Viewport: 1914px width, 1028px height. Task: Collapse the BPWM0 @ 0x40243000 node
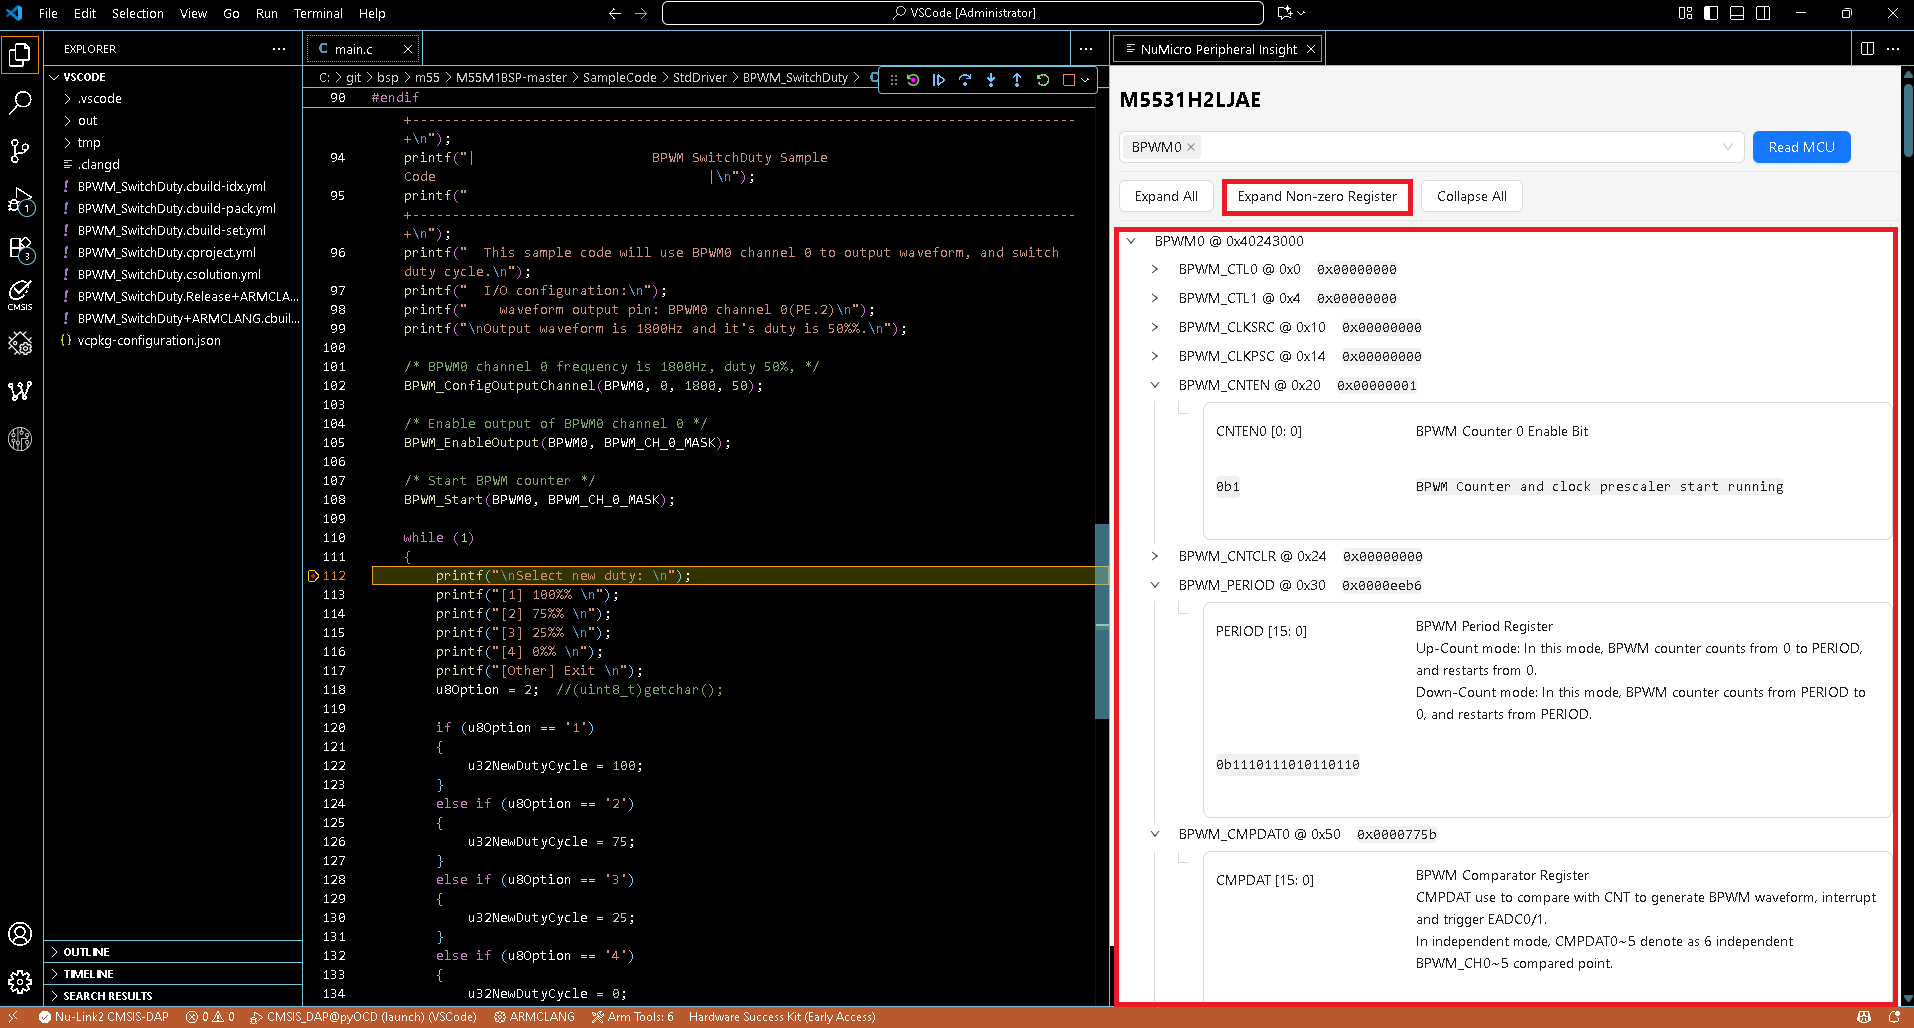point(1131,241)
